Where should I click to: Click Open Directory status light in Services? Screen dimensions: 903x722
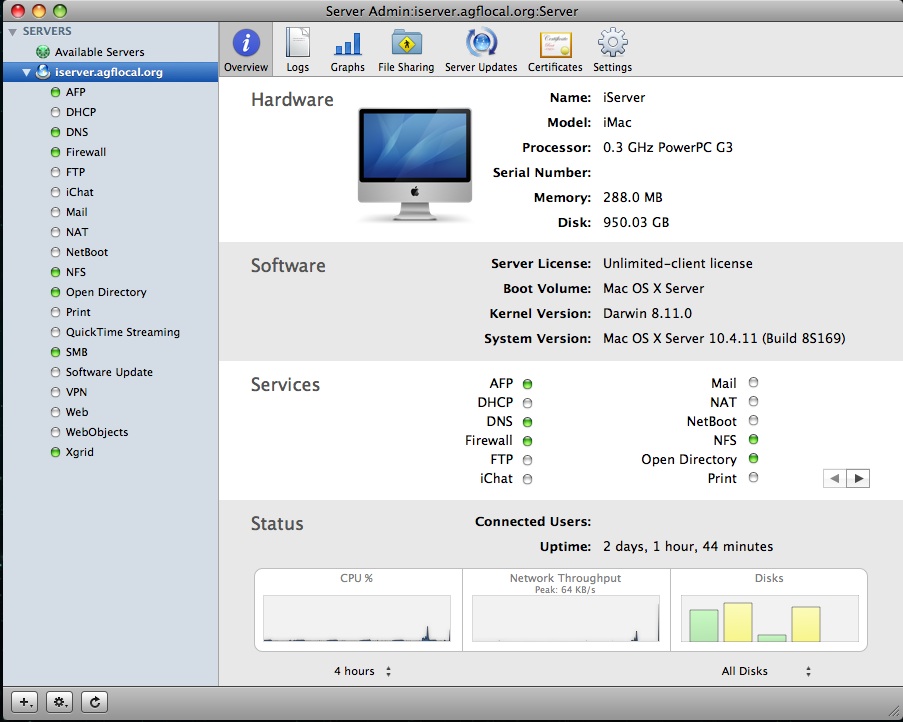coord(753,458)
